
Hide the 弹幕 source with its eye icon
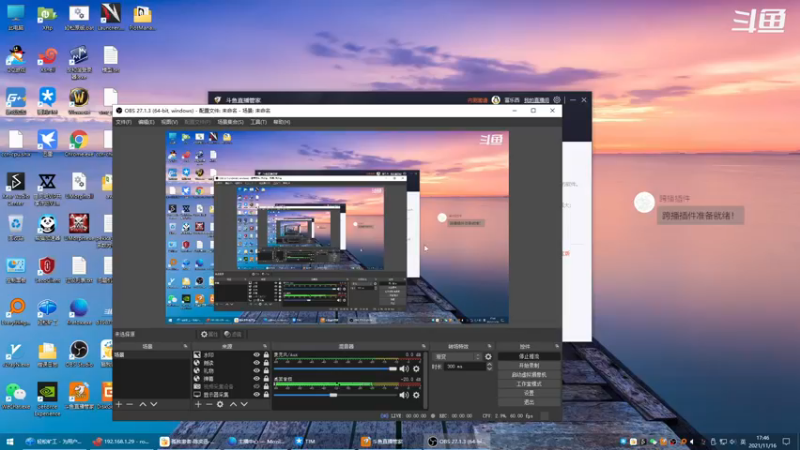257,379
